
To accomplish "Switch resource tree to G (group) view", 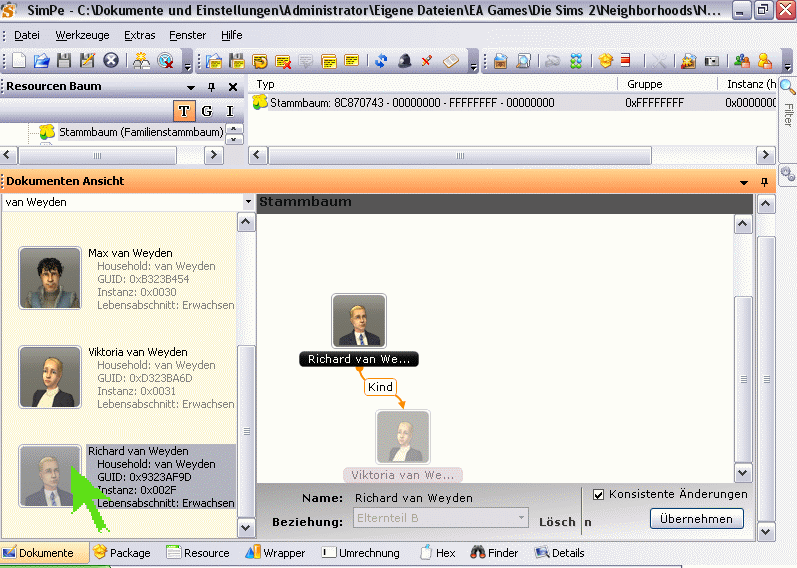I will tap(207, 110).
